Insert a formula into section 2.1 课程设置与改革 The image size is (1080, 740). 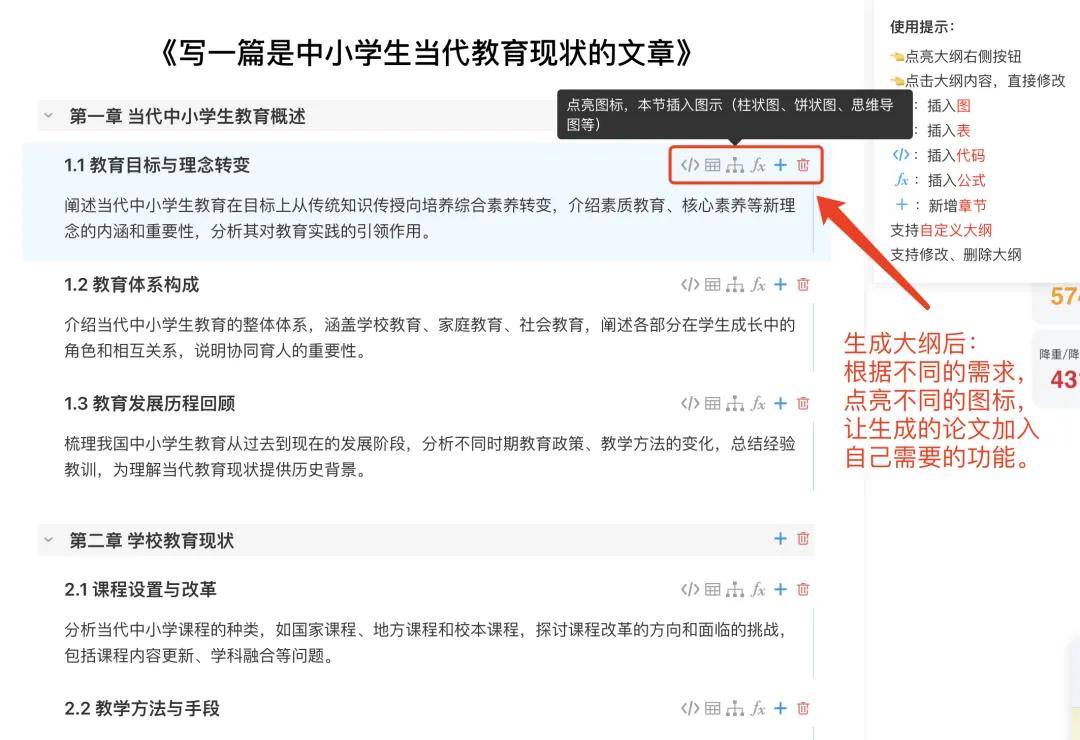[757, 589]
